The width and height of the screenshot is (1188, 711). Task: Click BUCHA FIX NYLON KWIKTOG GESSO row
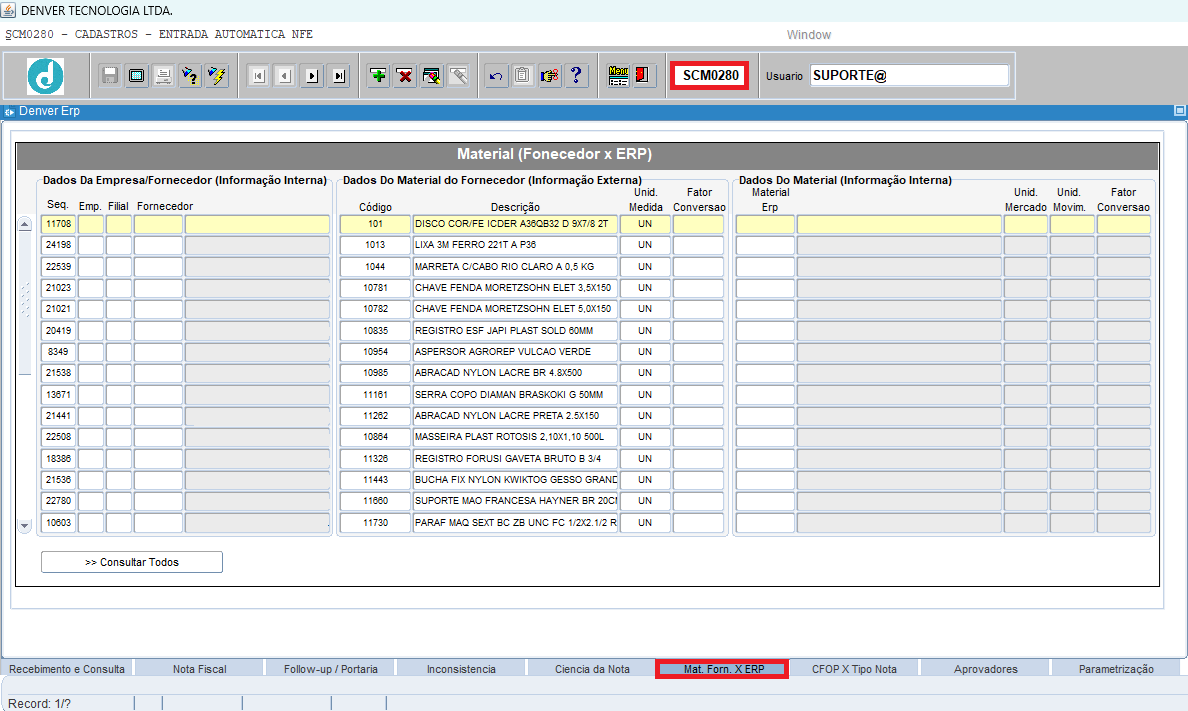[515, 480]
